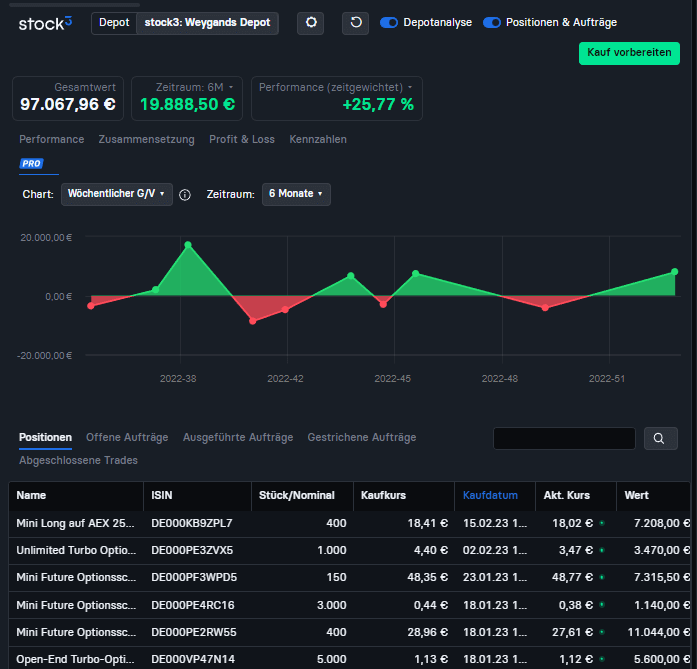The image size is (697, 669).
Task: Click the Kaufkurs value 48,35 €
Action: pos(428,577)
